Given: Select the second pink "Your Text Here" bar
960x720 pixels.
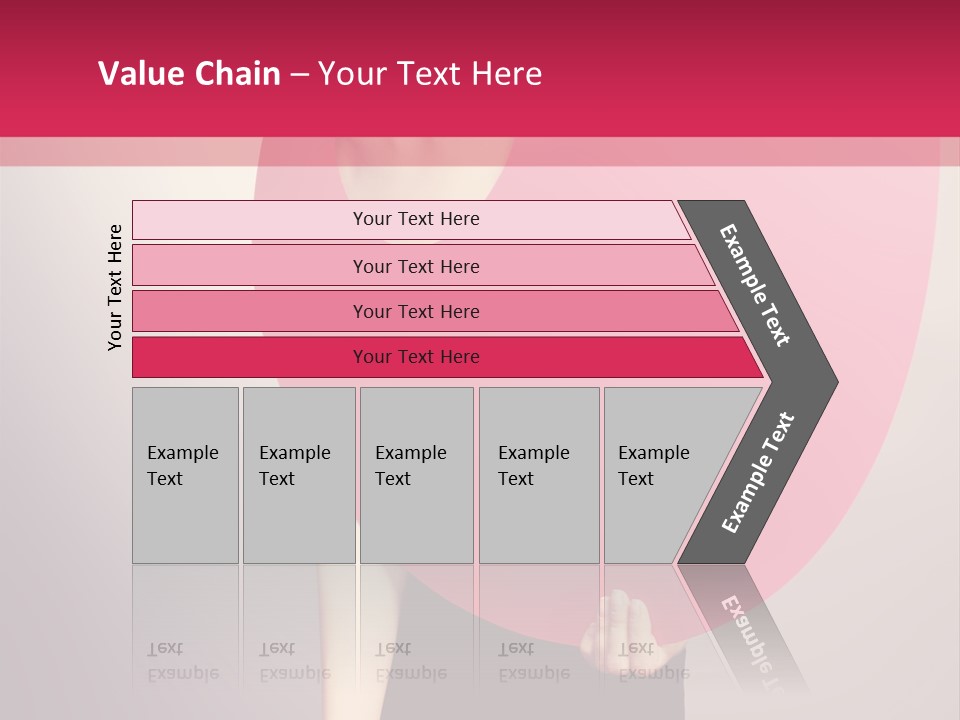Looking at the screenshot, I should pyautogui.click(x=416, y=266).
